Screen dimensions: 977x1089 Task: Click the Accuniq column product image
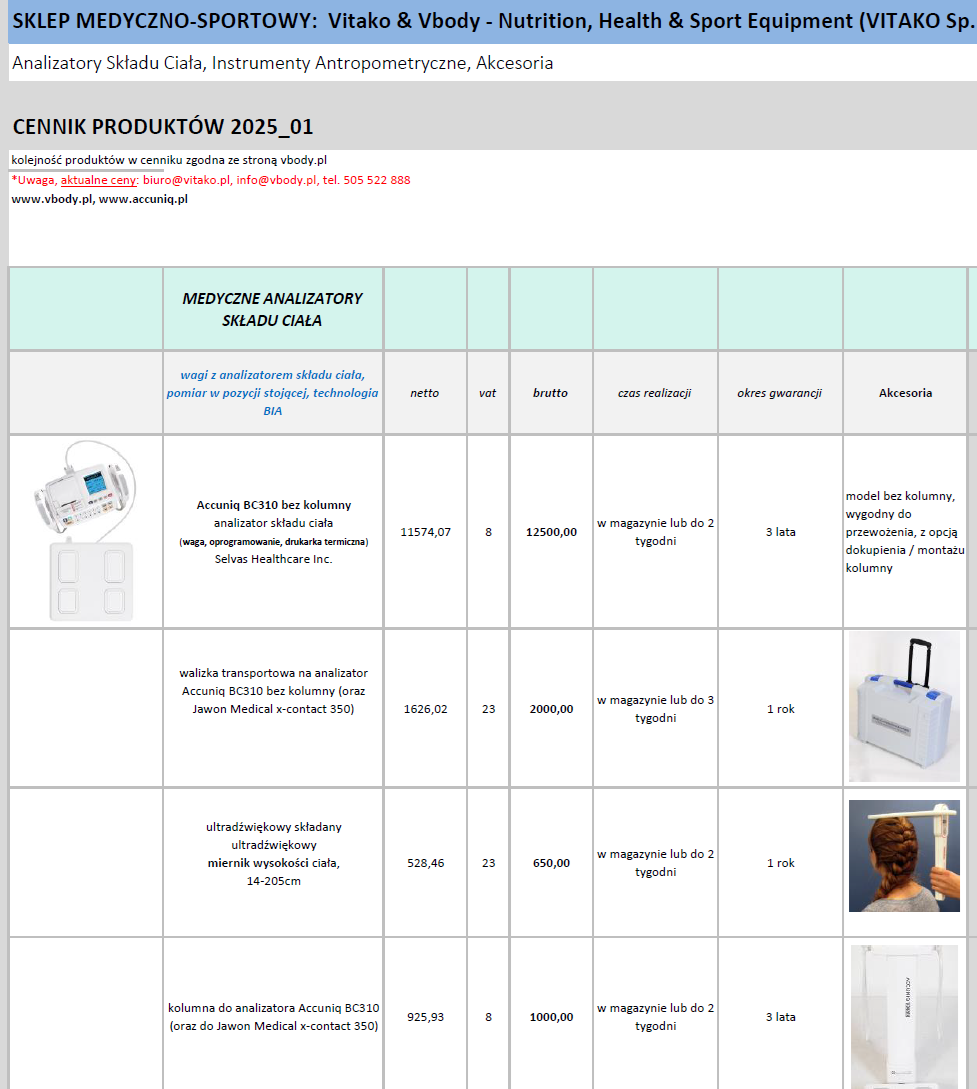[904, 1016]
